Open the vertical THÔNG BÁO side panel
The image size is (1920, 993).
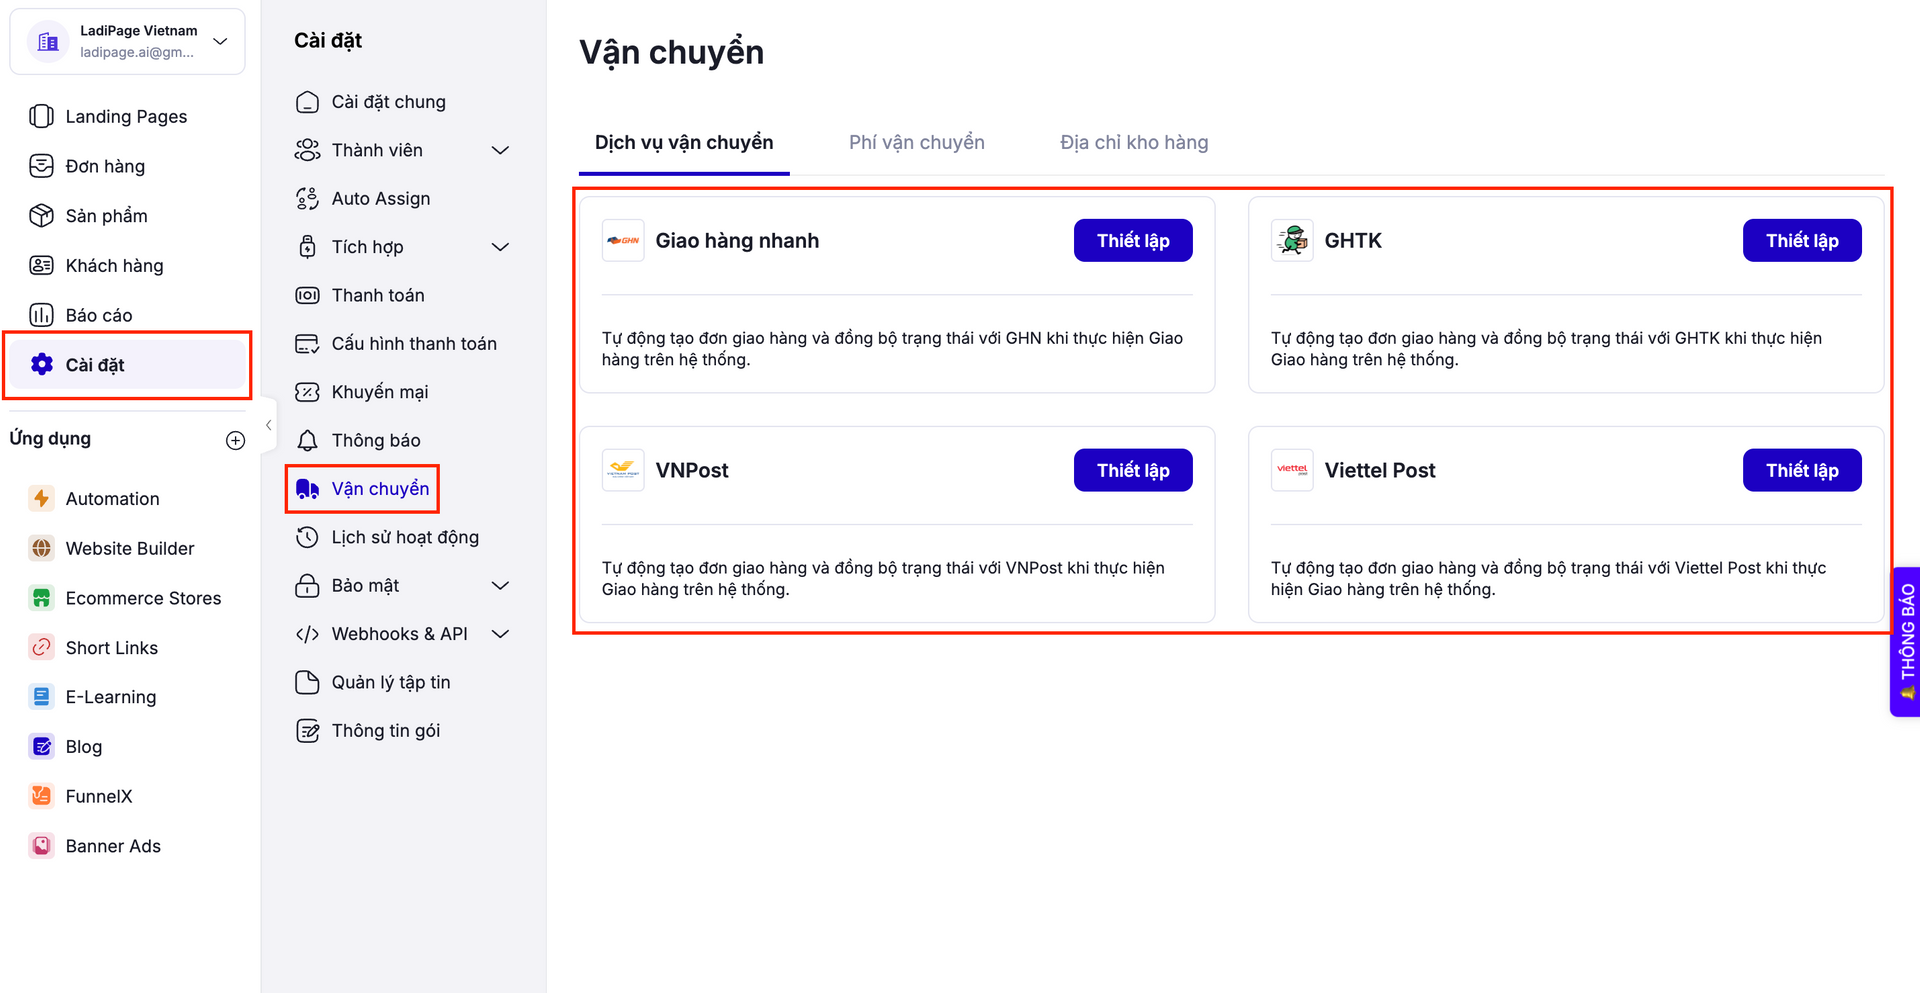click(x=1906, y=641)
